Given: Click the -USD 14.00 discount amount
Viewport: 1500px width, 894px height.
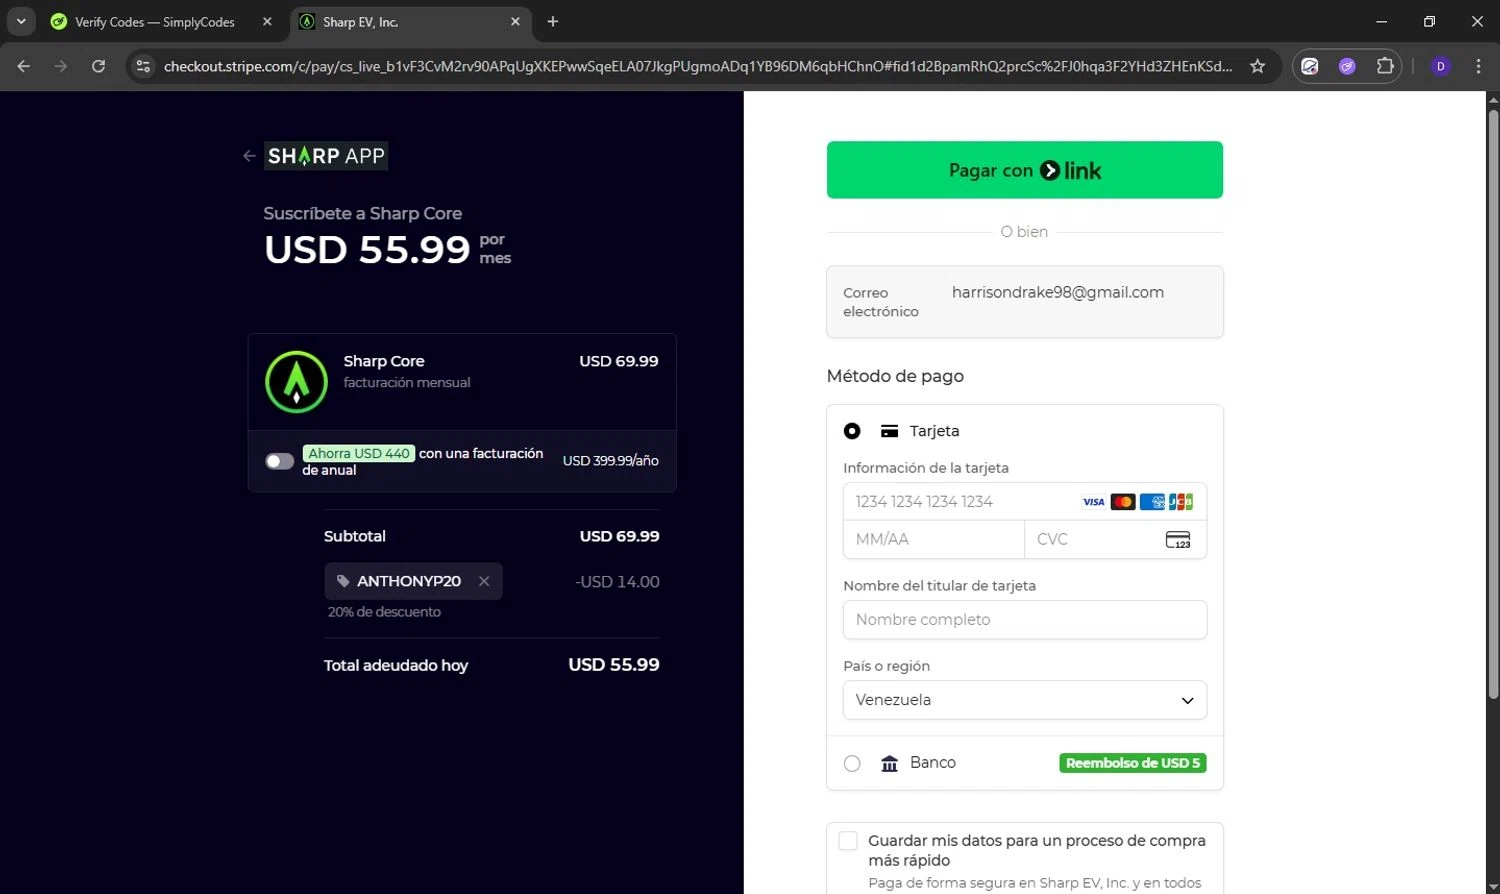Looking at the screenshot, I should [617, 582].
